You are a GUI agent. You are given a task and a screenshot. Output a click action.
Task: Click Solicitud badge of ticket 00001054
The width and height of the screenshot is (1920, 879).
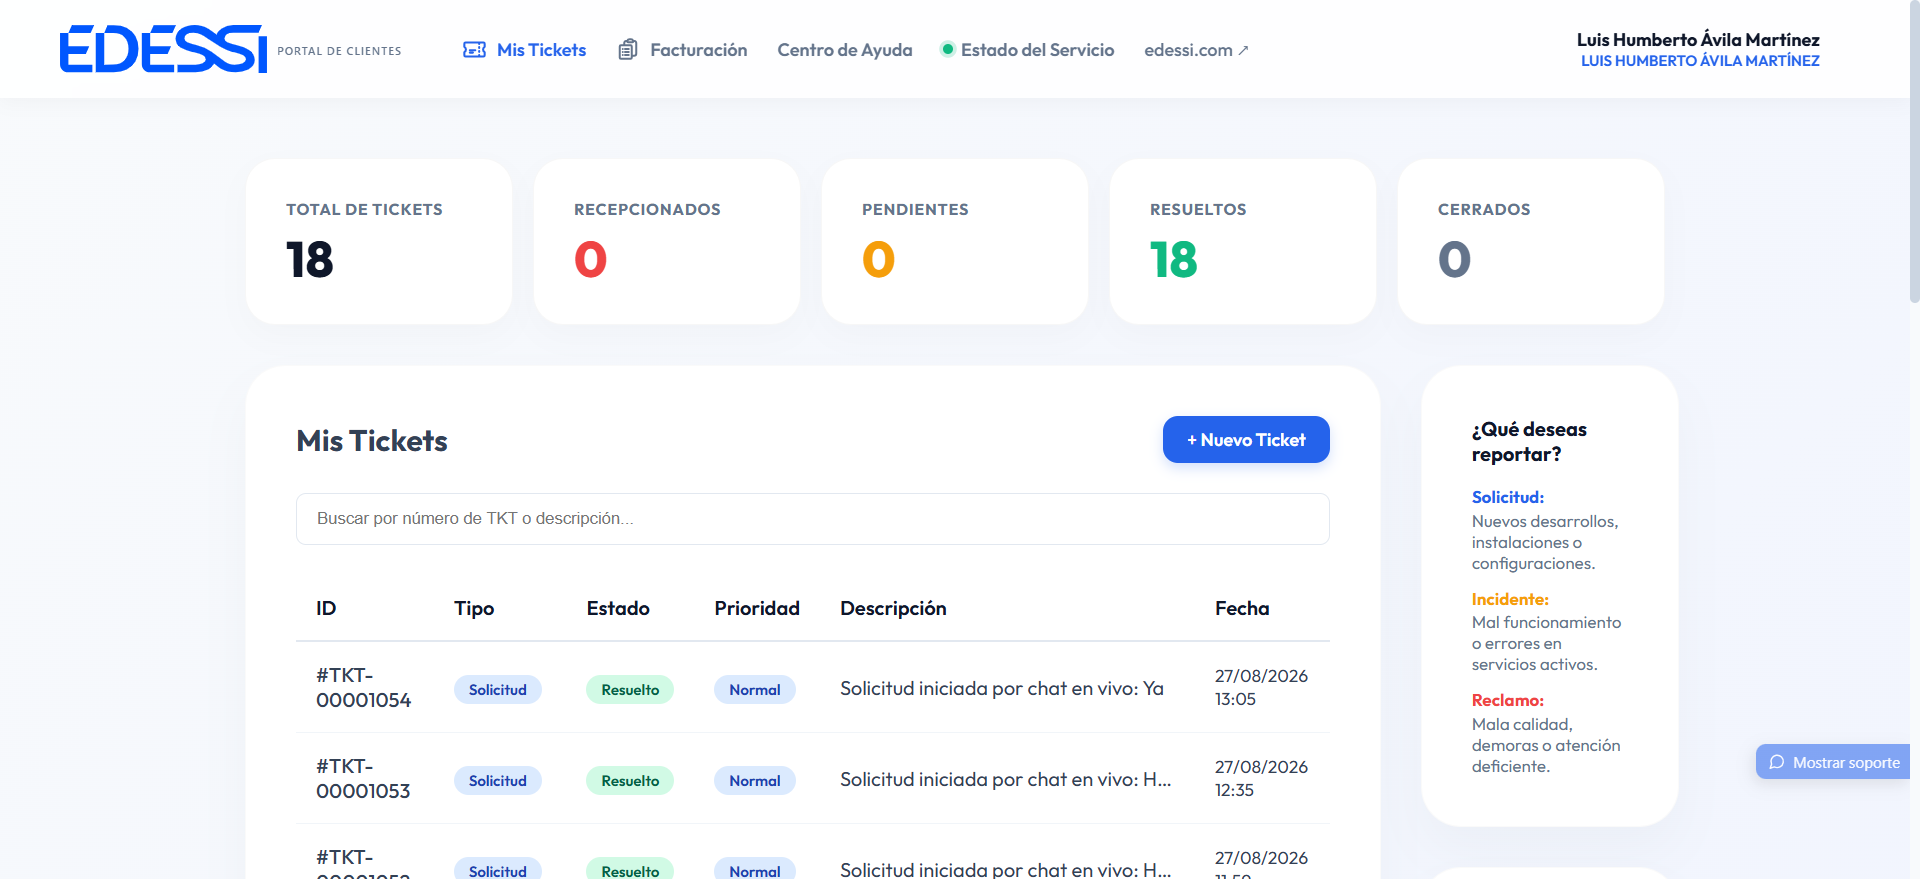click(x=498, y=690)
